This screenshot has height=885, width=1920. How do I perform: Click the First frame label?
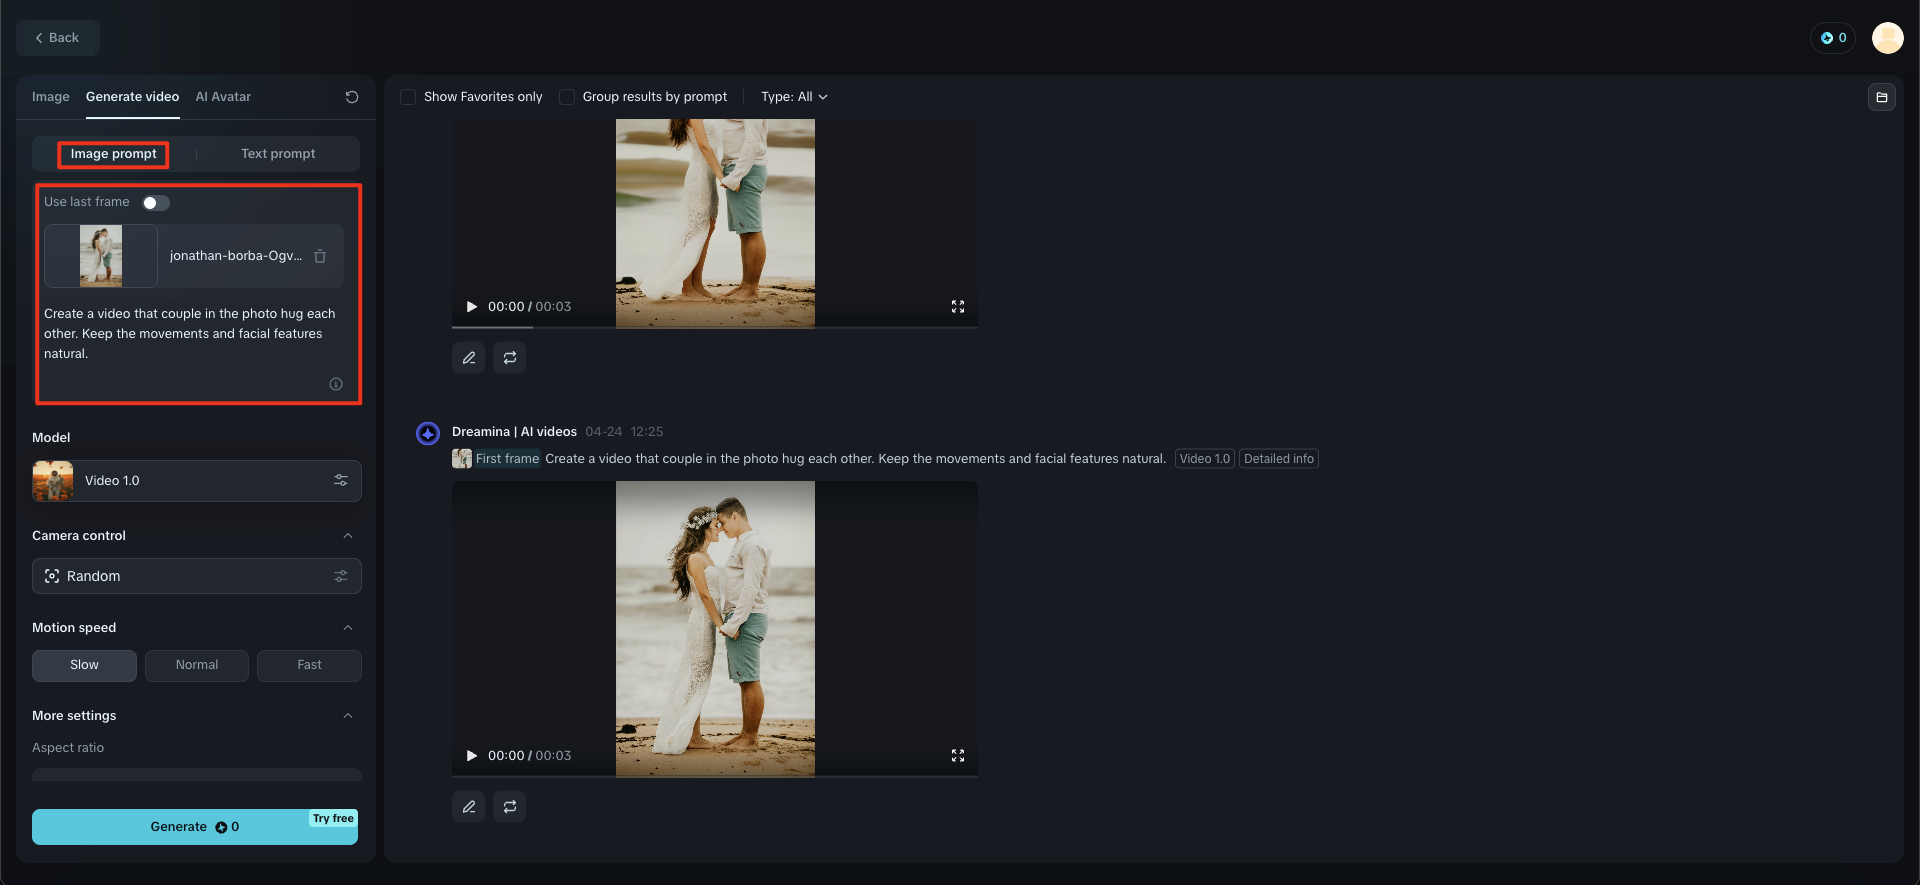507,459
